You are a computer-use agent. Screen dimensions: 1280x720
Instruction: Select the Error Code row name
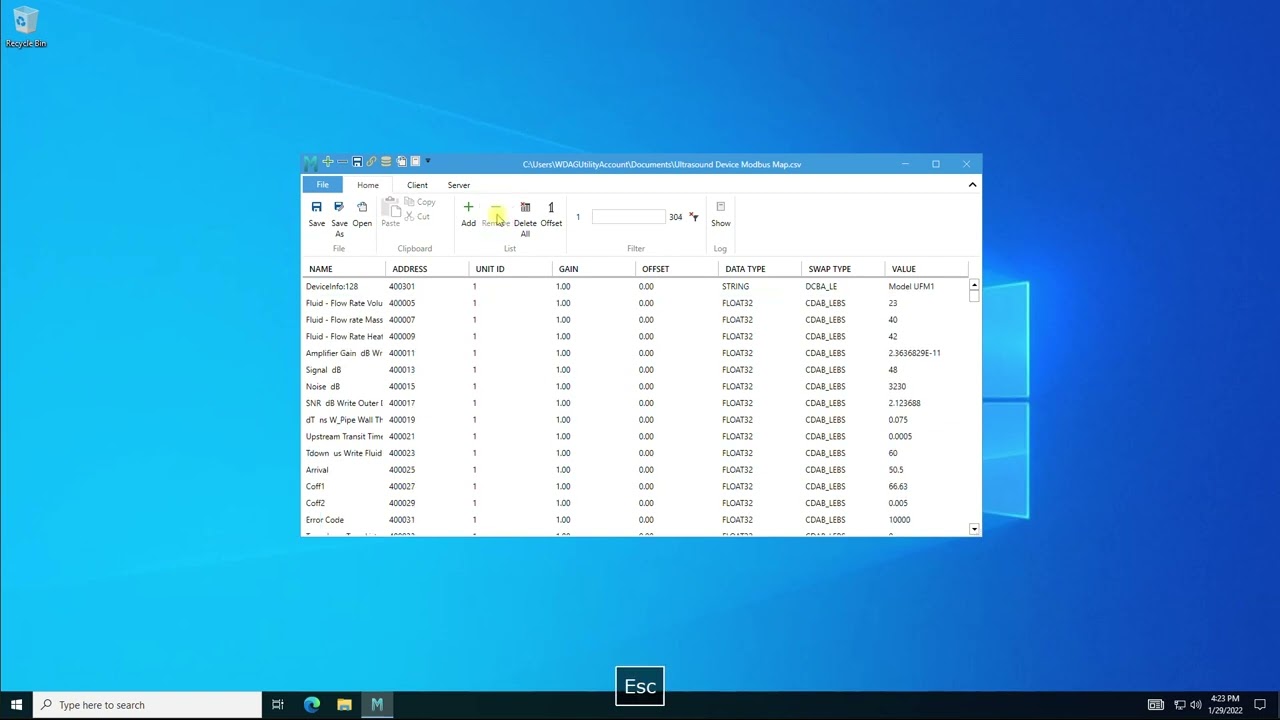[x=325, y=520]
